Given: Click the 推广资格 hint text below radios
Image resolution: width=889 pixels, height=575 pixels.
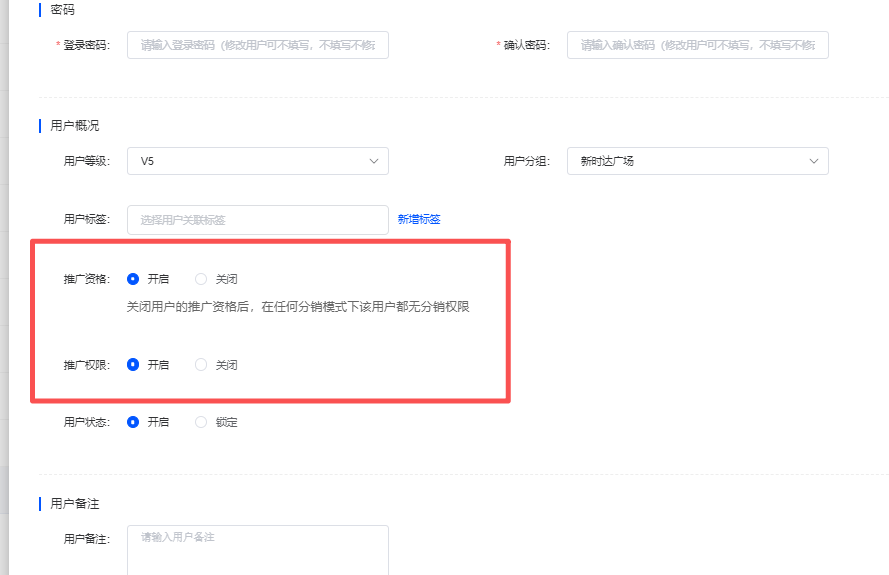Looking at the screenshot, I should point(298,307).
